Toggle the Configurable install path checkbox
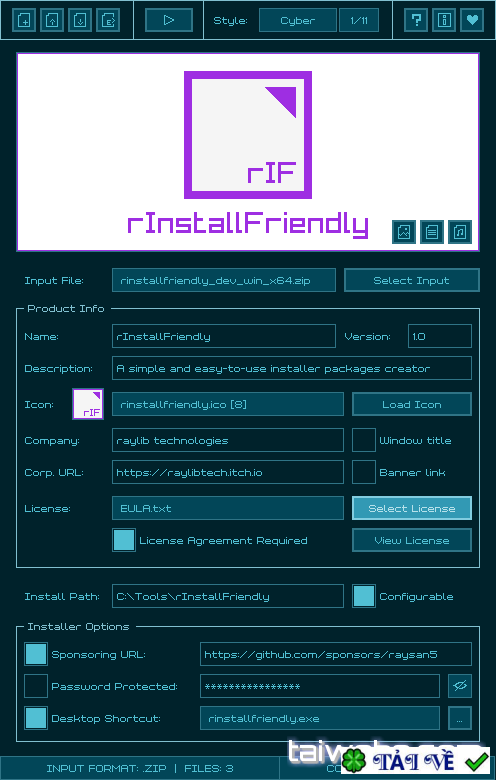 (x=364, y=596)
